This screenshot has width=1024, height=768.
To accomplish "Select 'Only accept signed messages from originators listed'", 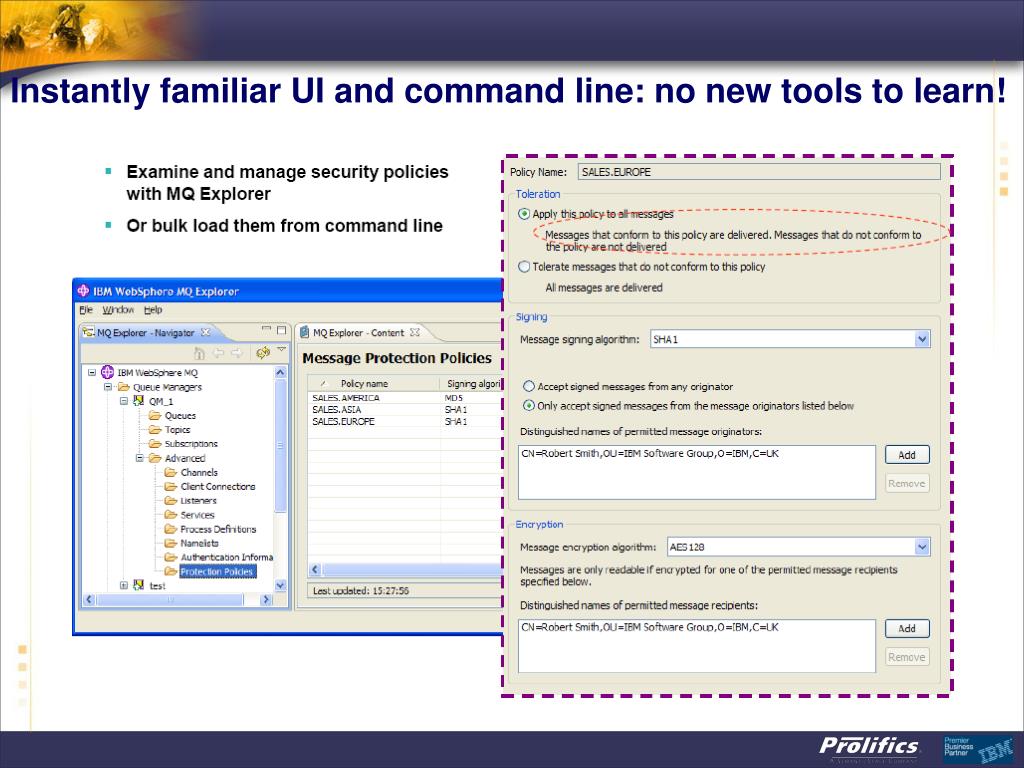I will 529,406.
